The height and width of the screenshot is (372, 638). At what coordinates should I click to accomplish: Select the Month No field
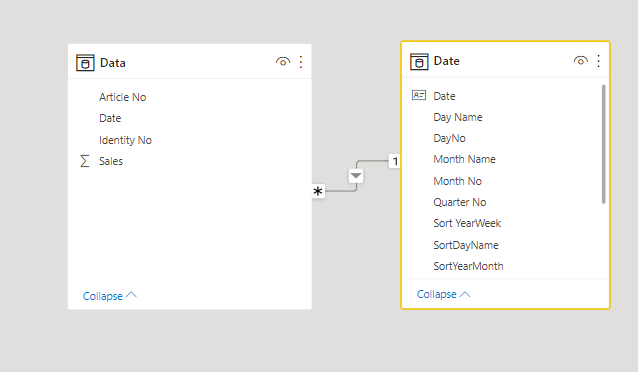tap(457, 181)
